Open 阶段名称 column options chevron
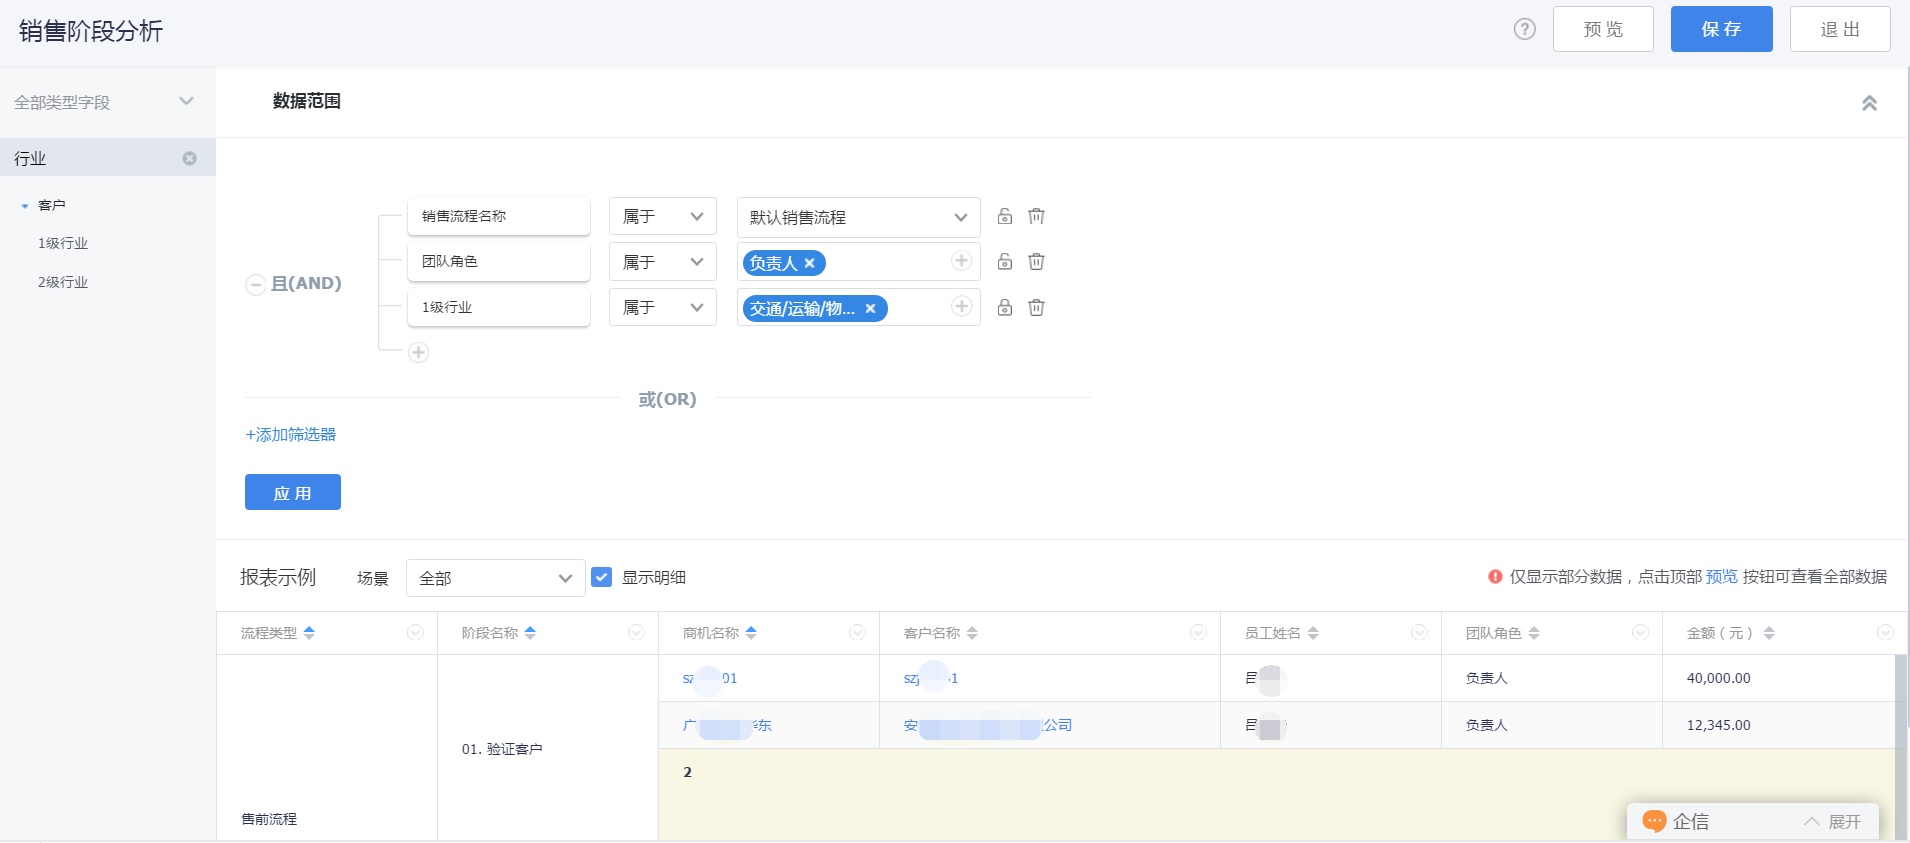 click(636, 632)
